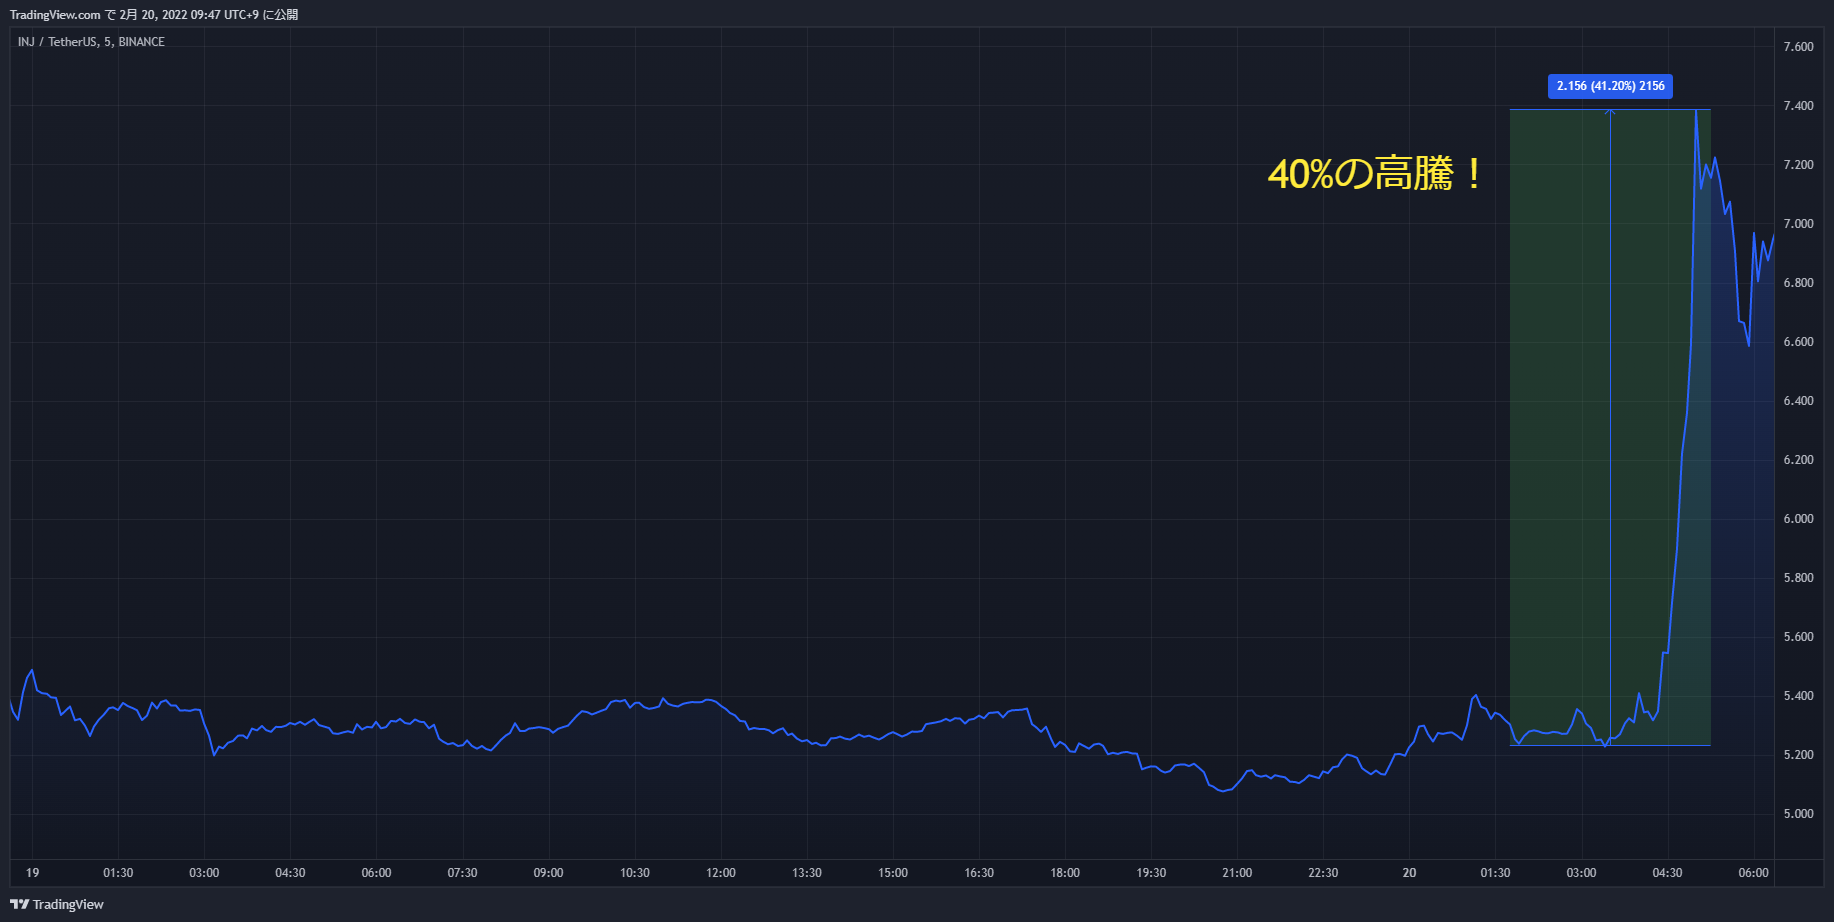Screen dimensions: 1834x922
Task: Click the 7.400 price axis label
Action: pyautogui.click(x=1798, y=106)
